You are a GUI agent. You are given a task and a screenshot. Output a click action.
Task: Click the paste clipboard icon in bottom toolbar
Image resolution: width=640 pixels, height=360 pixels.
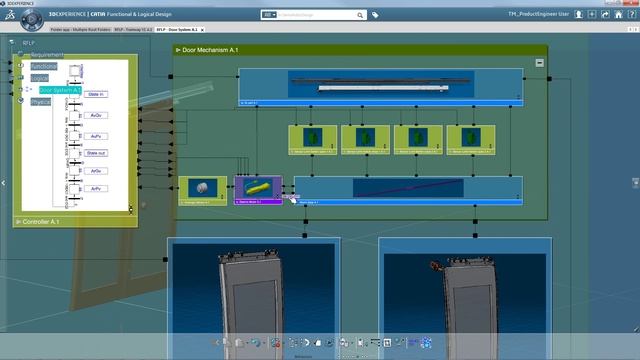pos(240,343)
